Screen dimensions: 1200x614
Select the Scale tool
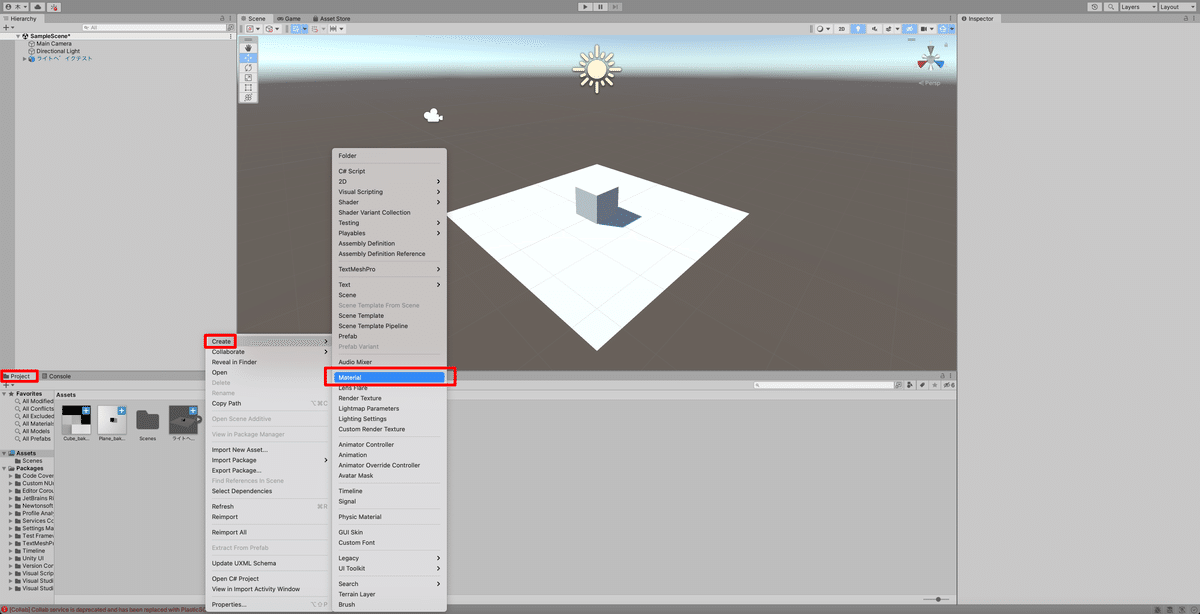click(x=248, y=77)
